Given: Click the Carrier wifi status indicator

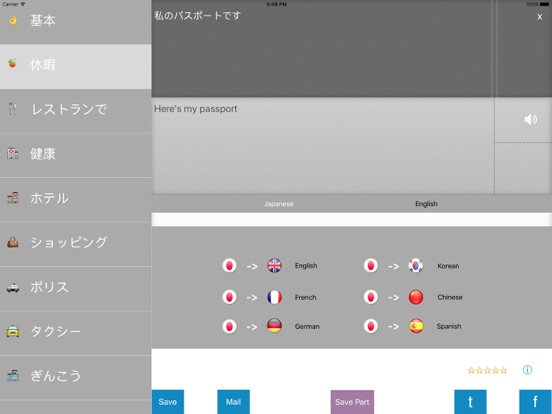Looking at the screenshot, I should pyautogui.click(x=13, y=4).
